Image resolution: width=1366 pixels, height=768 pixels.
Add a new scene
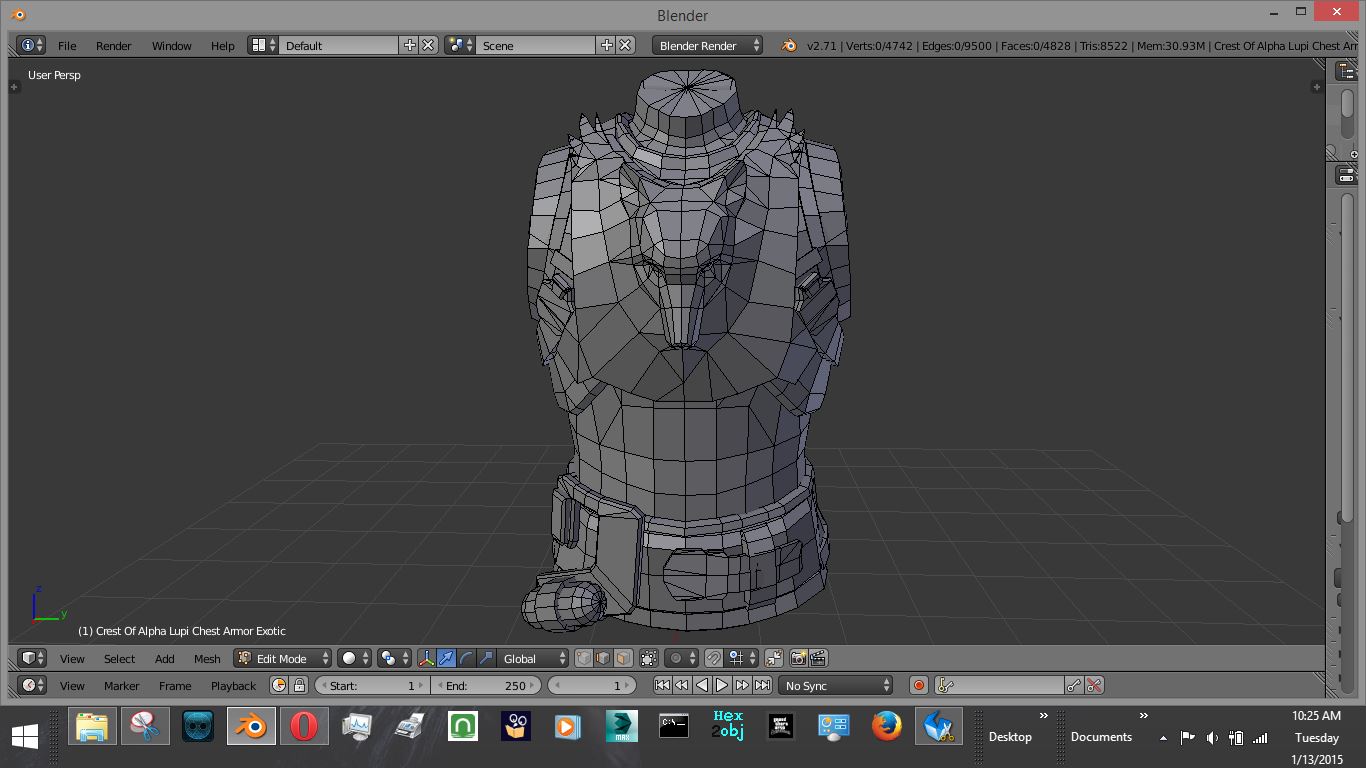(606, 45)
